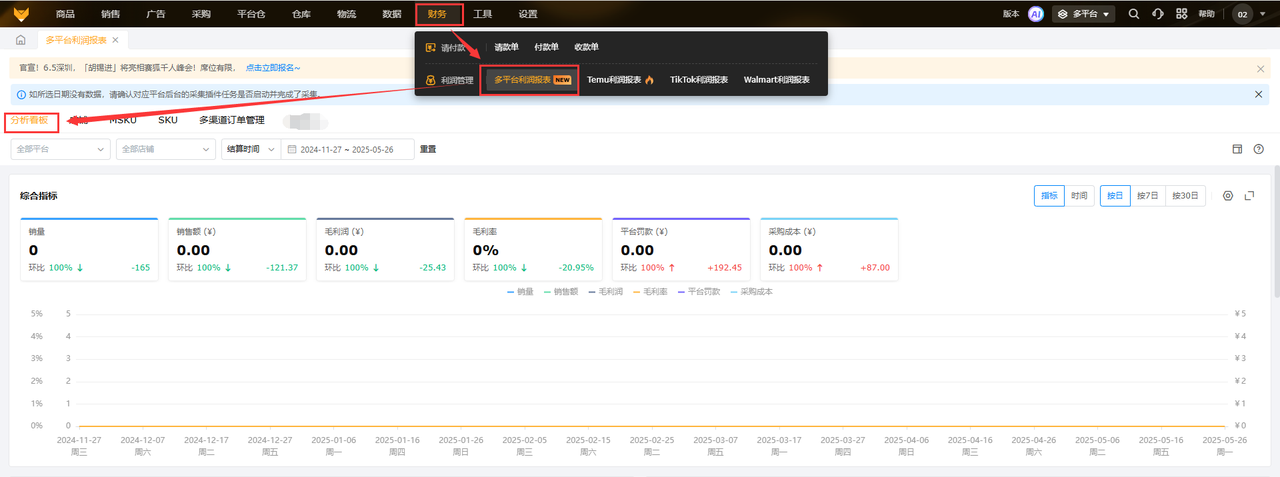Switch to 多渠道订单管理 tab
Viewport: 1280px width, 477px height.
coord(232,120)
